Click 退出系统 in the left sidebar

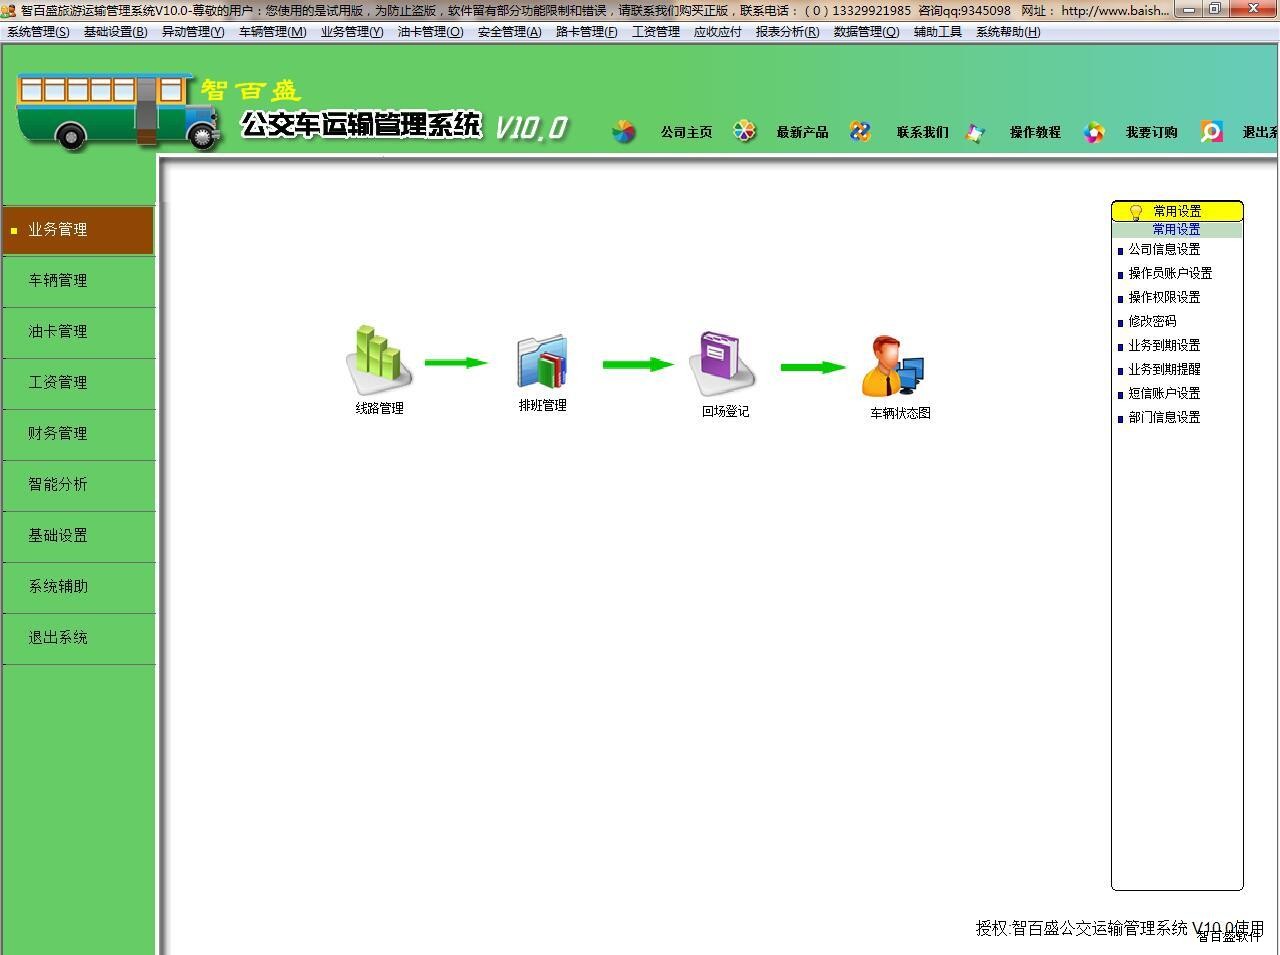click(x=78, y=638)
